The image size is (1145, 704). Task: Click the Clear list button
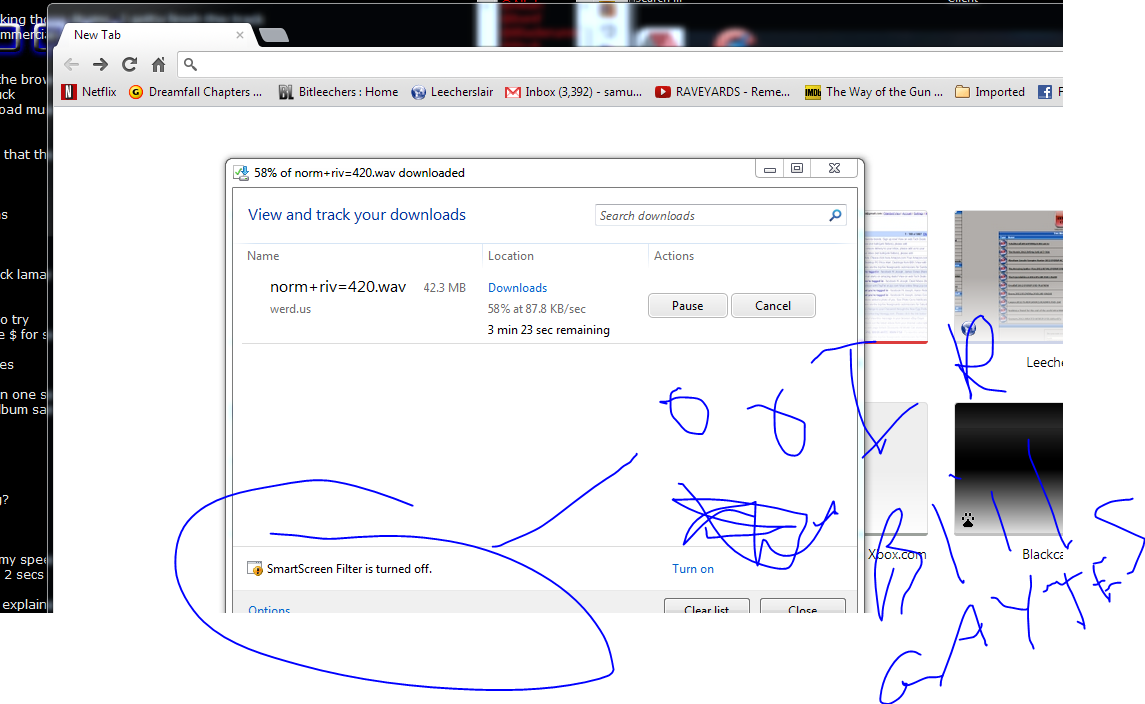(706, 606)
